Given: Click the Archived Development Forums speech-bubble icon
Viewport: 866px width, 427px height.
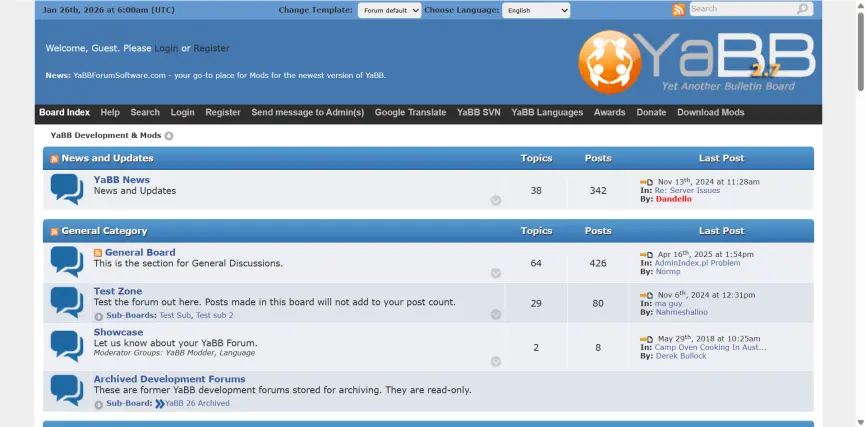Looking at the screenshot, I should [x=67, y=390].
